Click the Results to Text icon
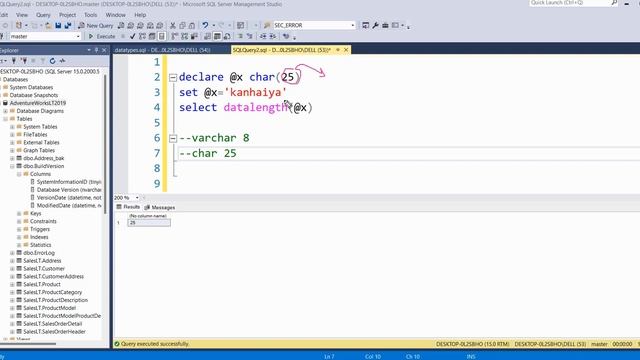640x360 pixels. click(x=208, y=36)
